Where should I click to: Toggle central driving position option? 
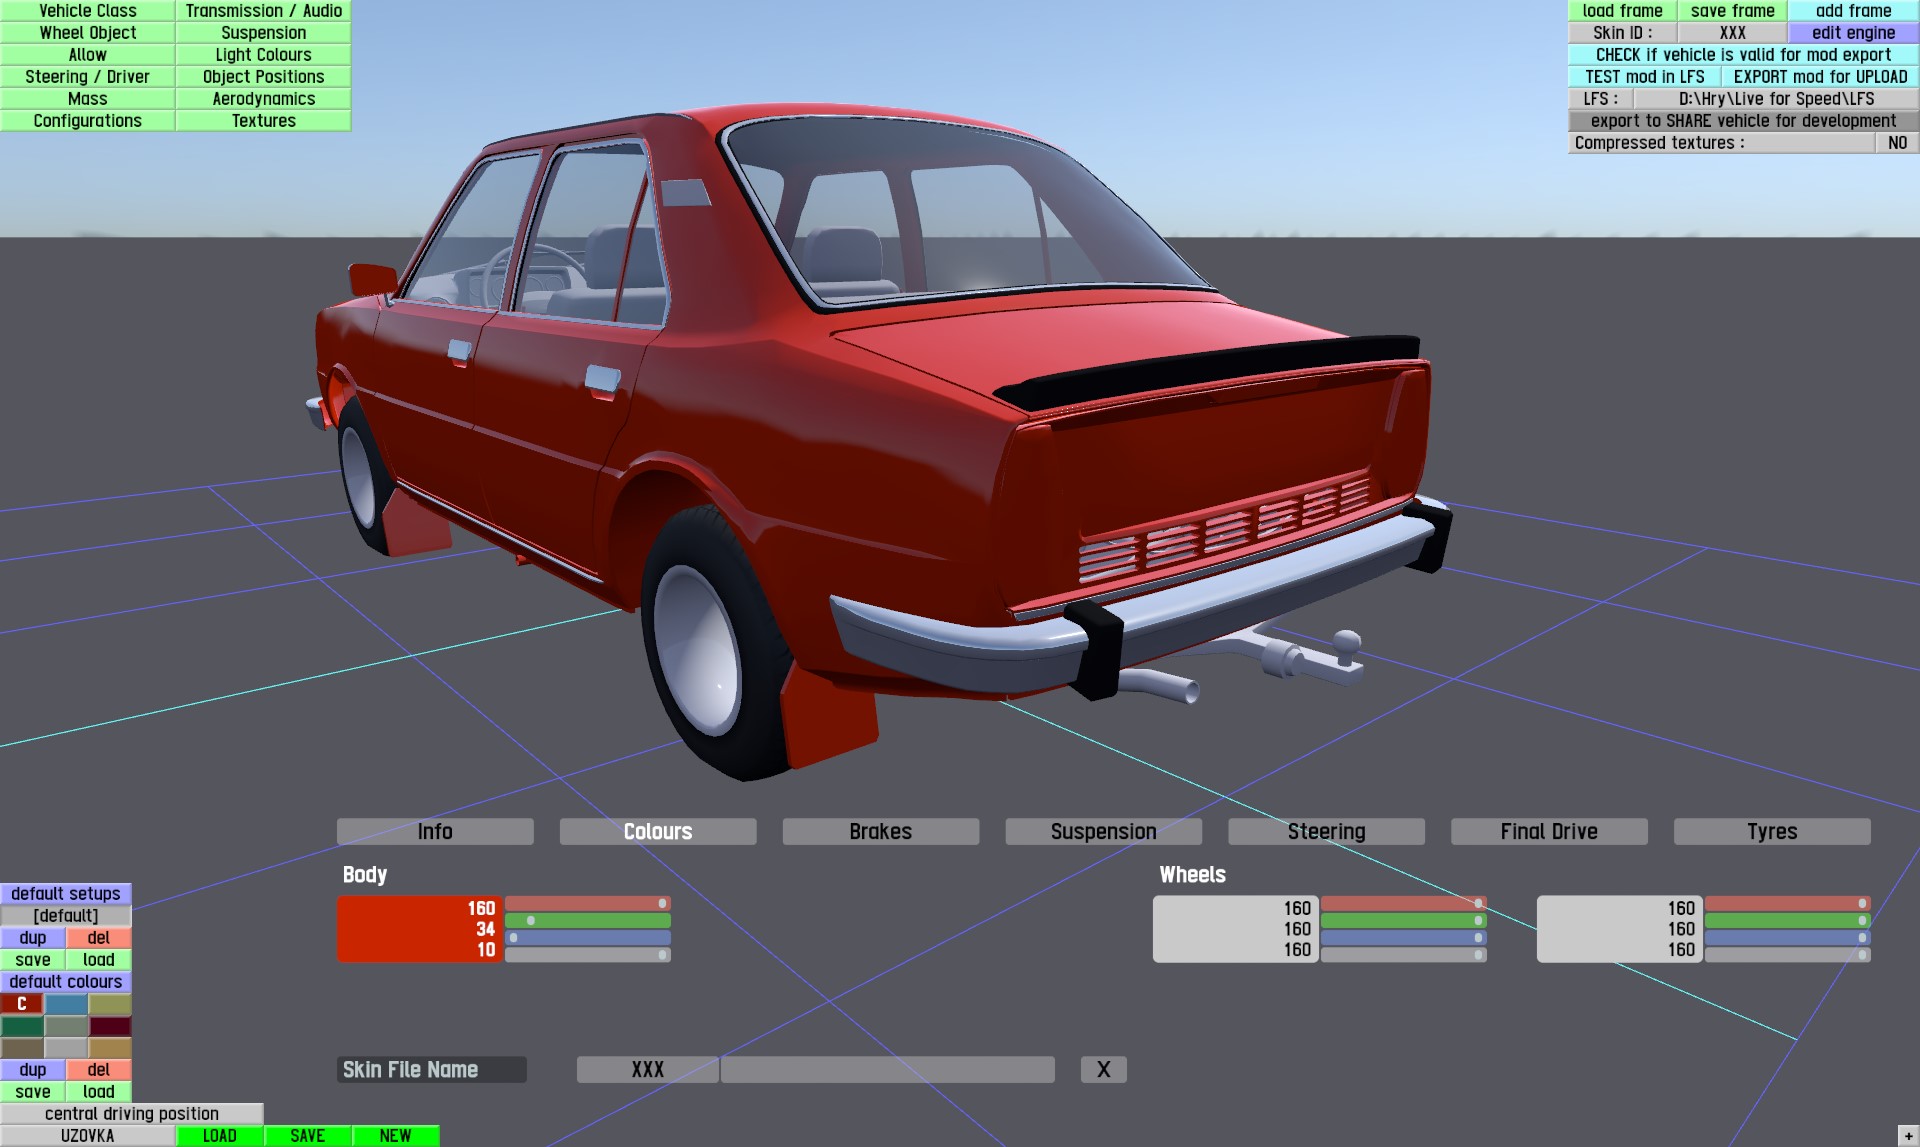pos(131,1113)
